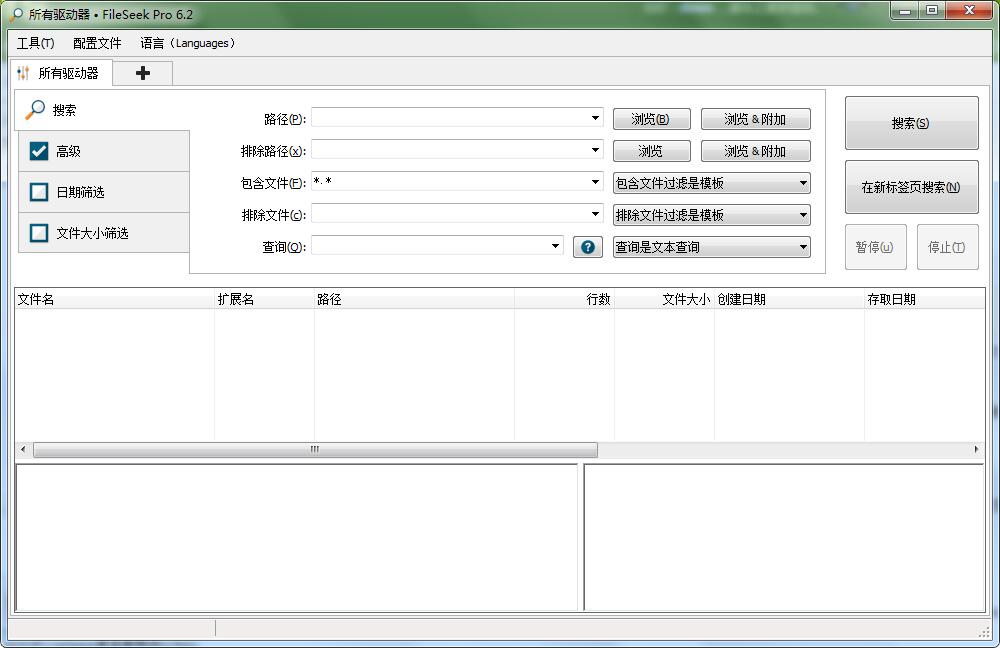Click the large 搜索(S) button

click(x=911, y=123)
